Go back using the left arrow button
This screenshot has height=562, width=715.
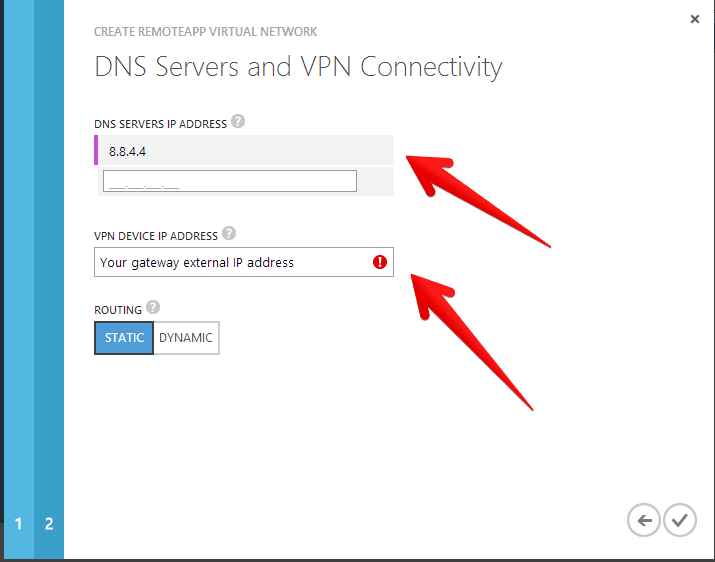[643, 520]
